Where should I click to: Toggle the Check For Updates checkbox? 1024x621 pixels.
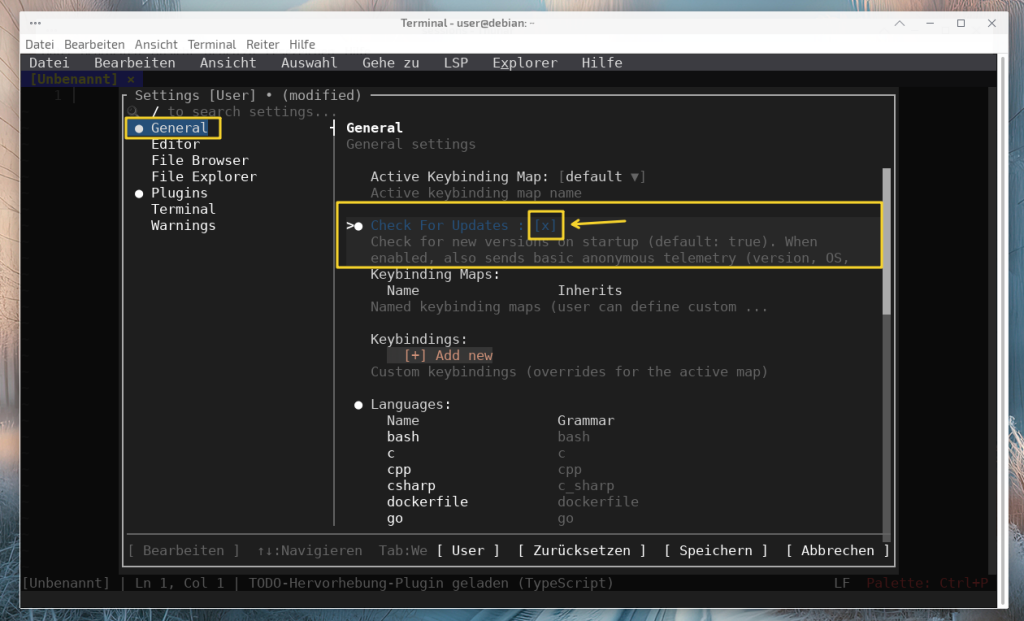point(545,225)
